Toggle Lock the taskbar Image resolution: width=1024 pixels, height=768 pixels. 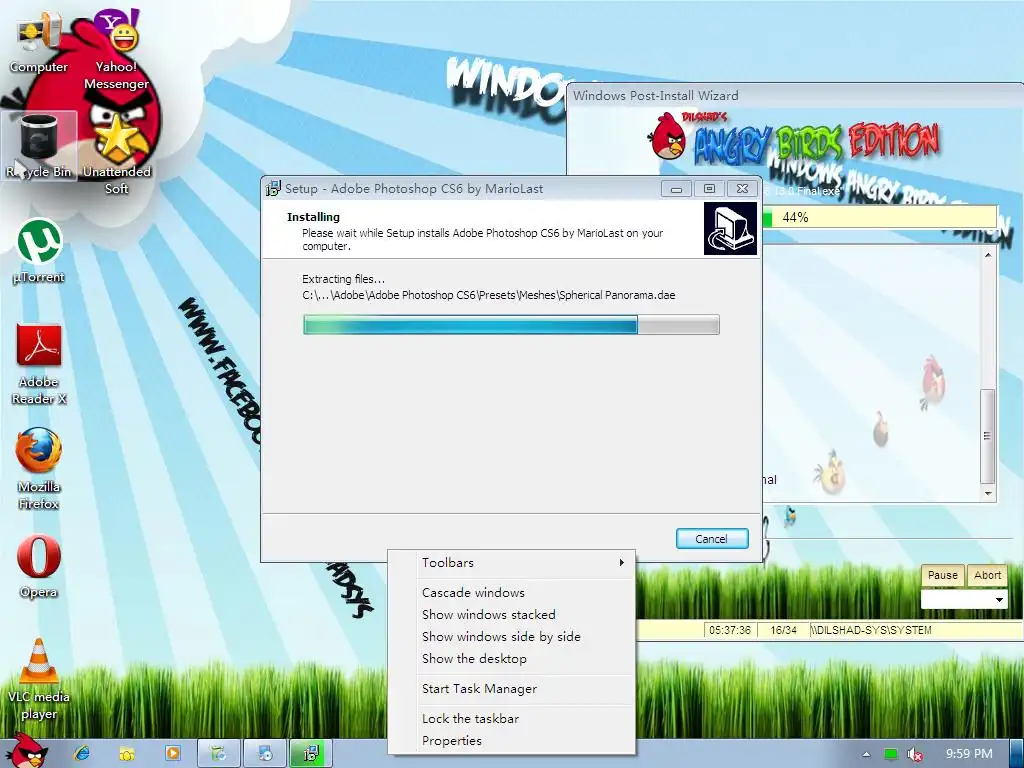click(511, 718)
